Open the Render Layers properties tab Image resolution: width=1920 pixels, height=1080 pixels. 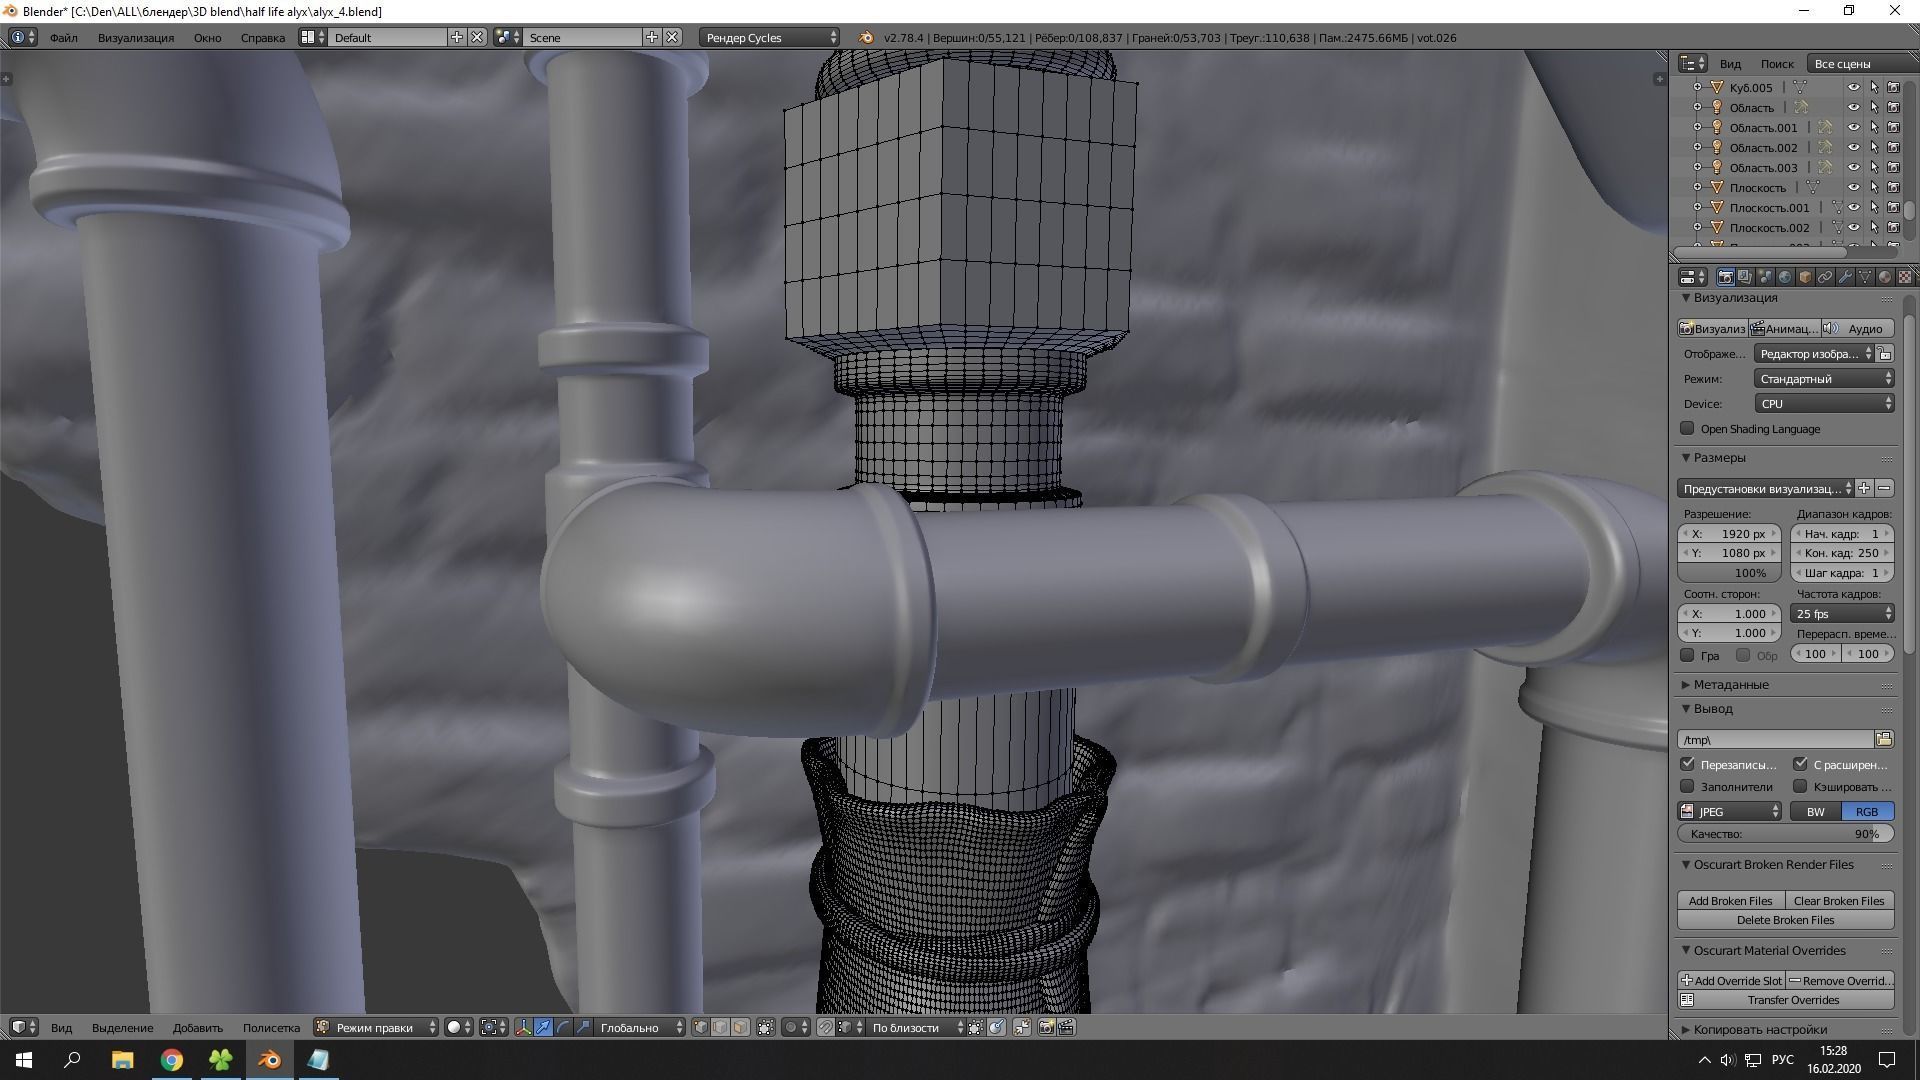1745,277
